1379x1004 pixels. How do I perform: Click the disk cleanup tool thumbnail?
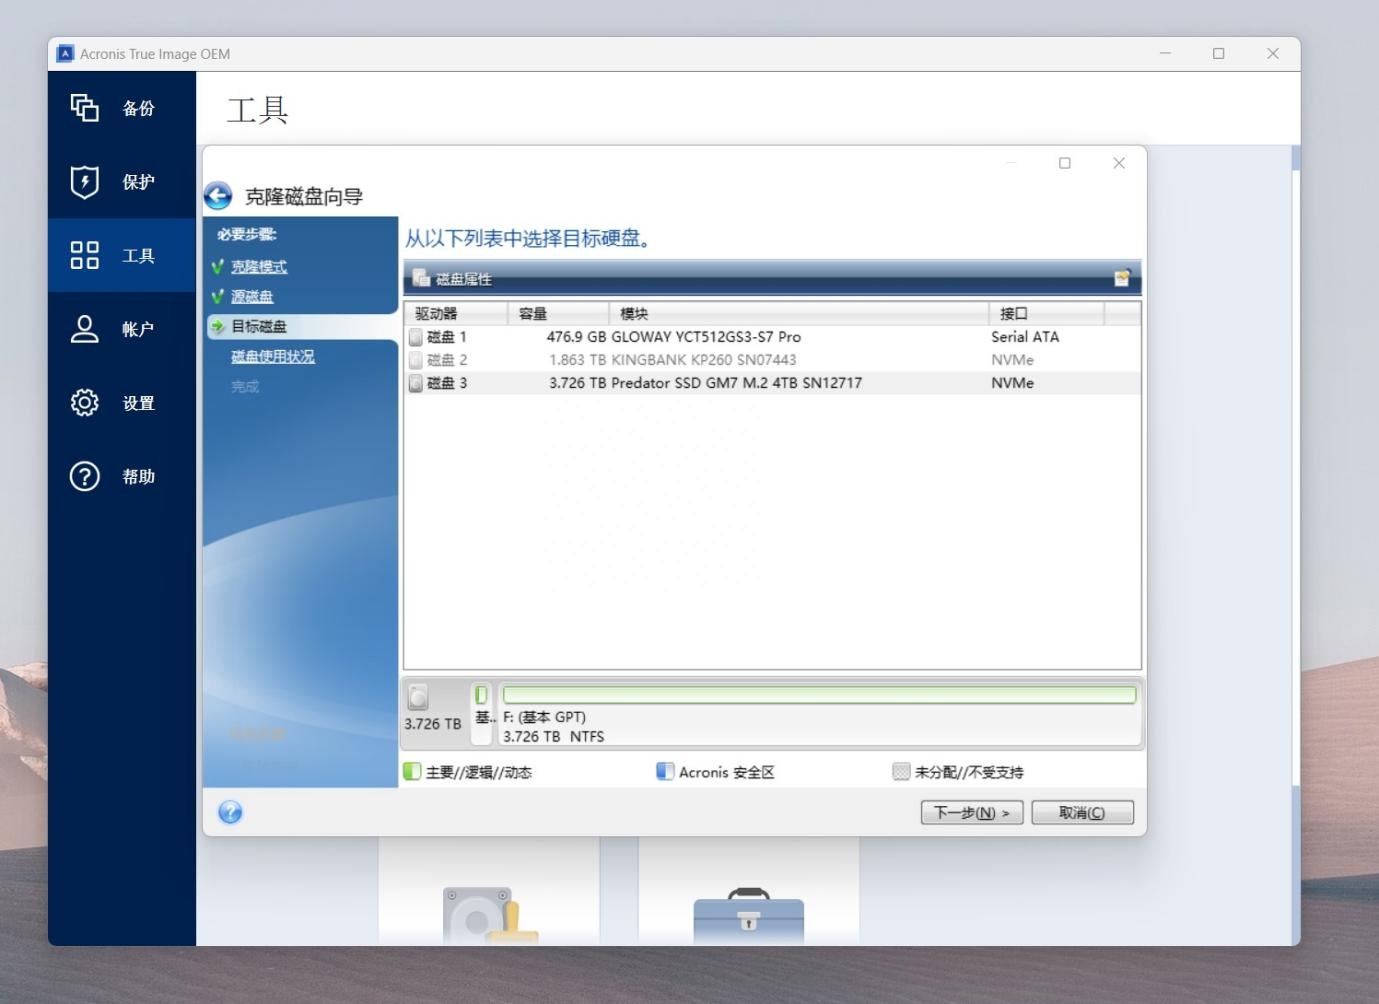[490, 915]
